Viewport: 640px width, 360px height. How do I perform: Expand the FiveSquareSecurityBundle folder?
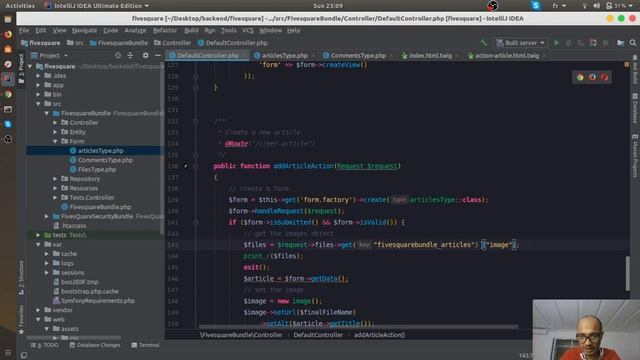coord(47,216)
